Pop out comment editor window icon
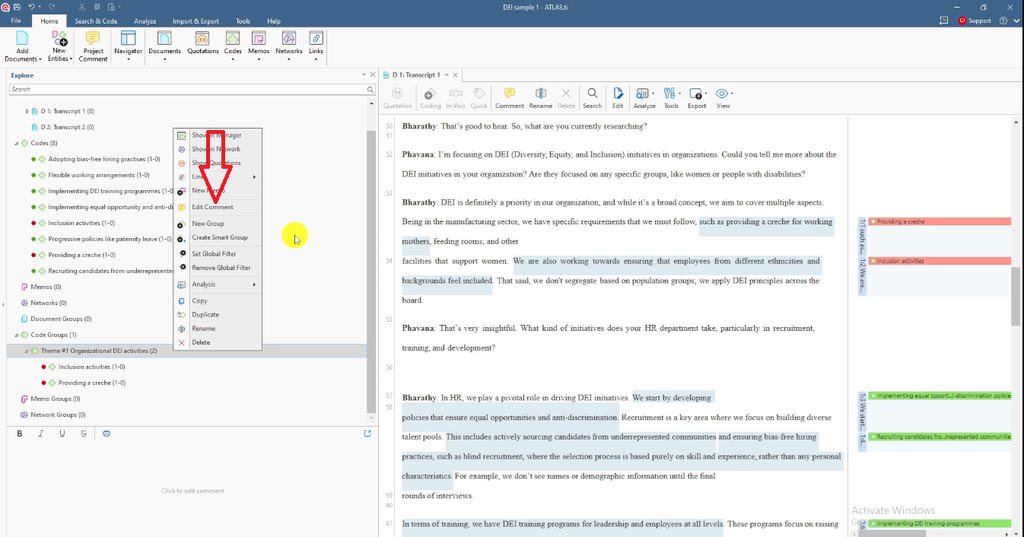The height and width of the screenshot is (537, 1024). point(367,433)
